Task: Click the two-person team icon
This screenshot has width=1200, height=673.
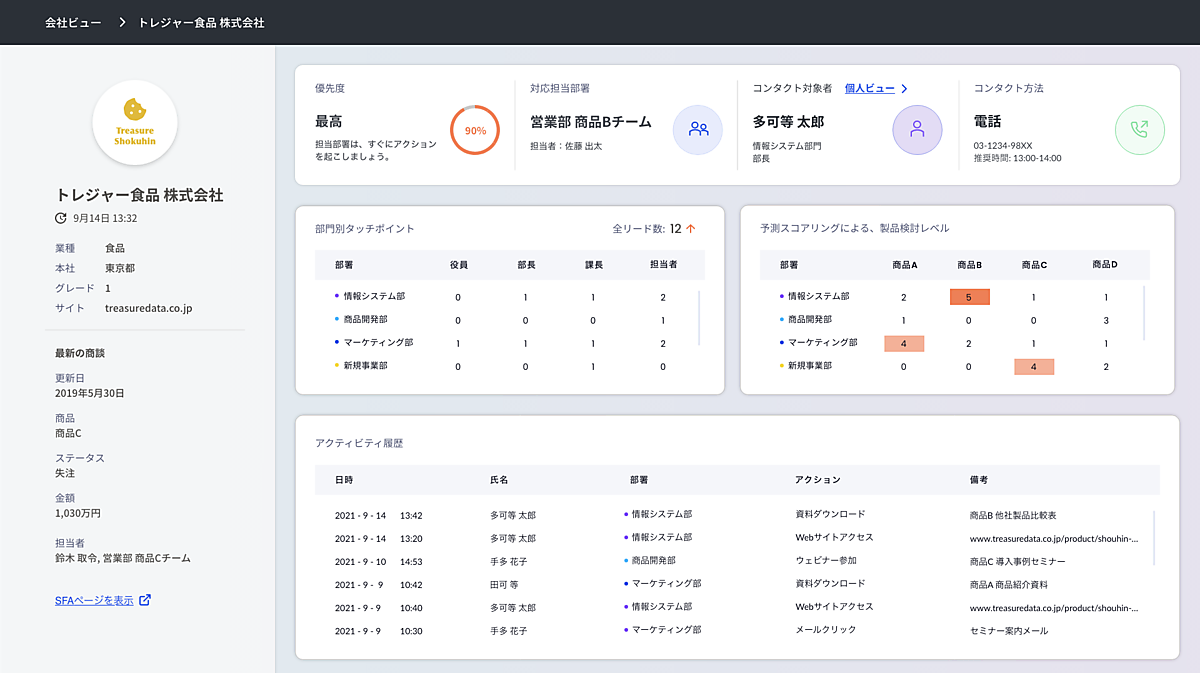Action: click(698, 129)
